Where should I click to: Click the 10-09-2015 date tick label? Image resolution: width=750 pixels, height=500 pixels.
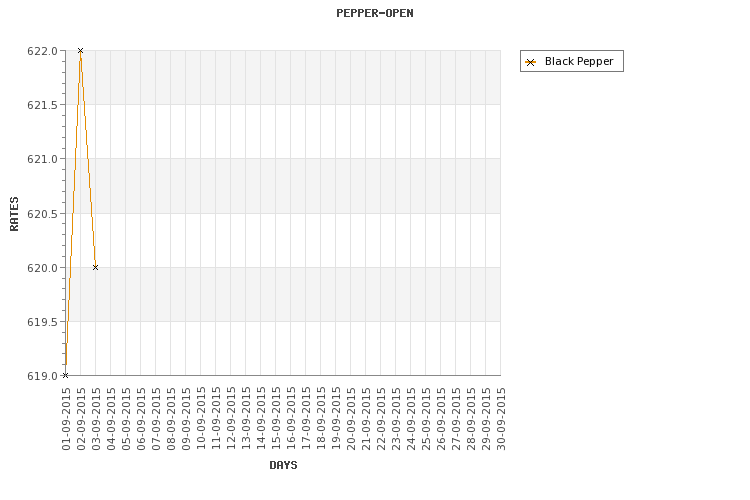coord(201,419)
